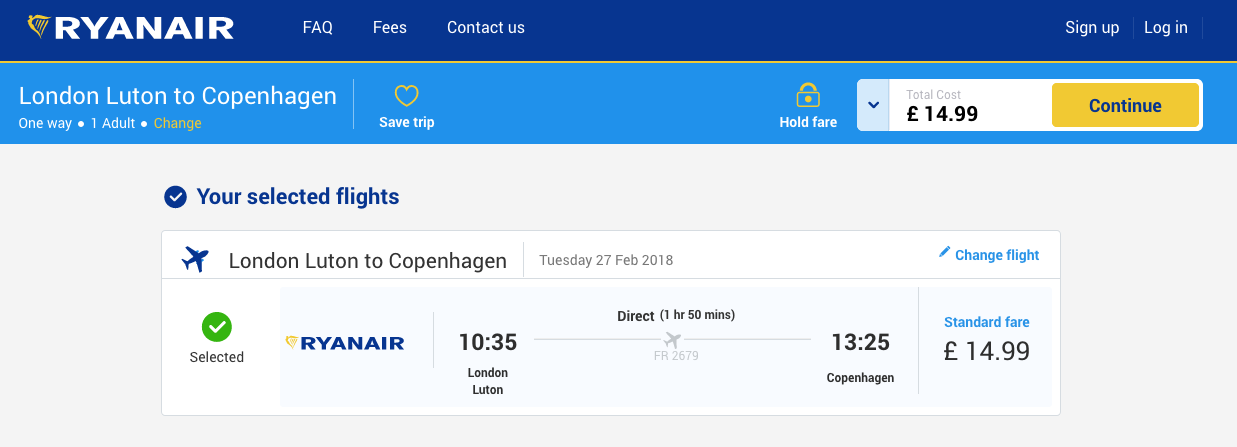The height and width of the screenshot is (447, 1237).
Task: Open the FAQ menu item
Action: click(x=318, y=27)
